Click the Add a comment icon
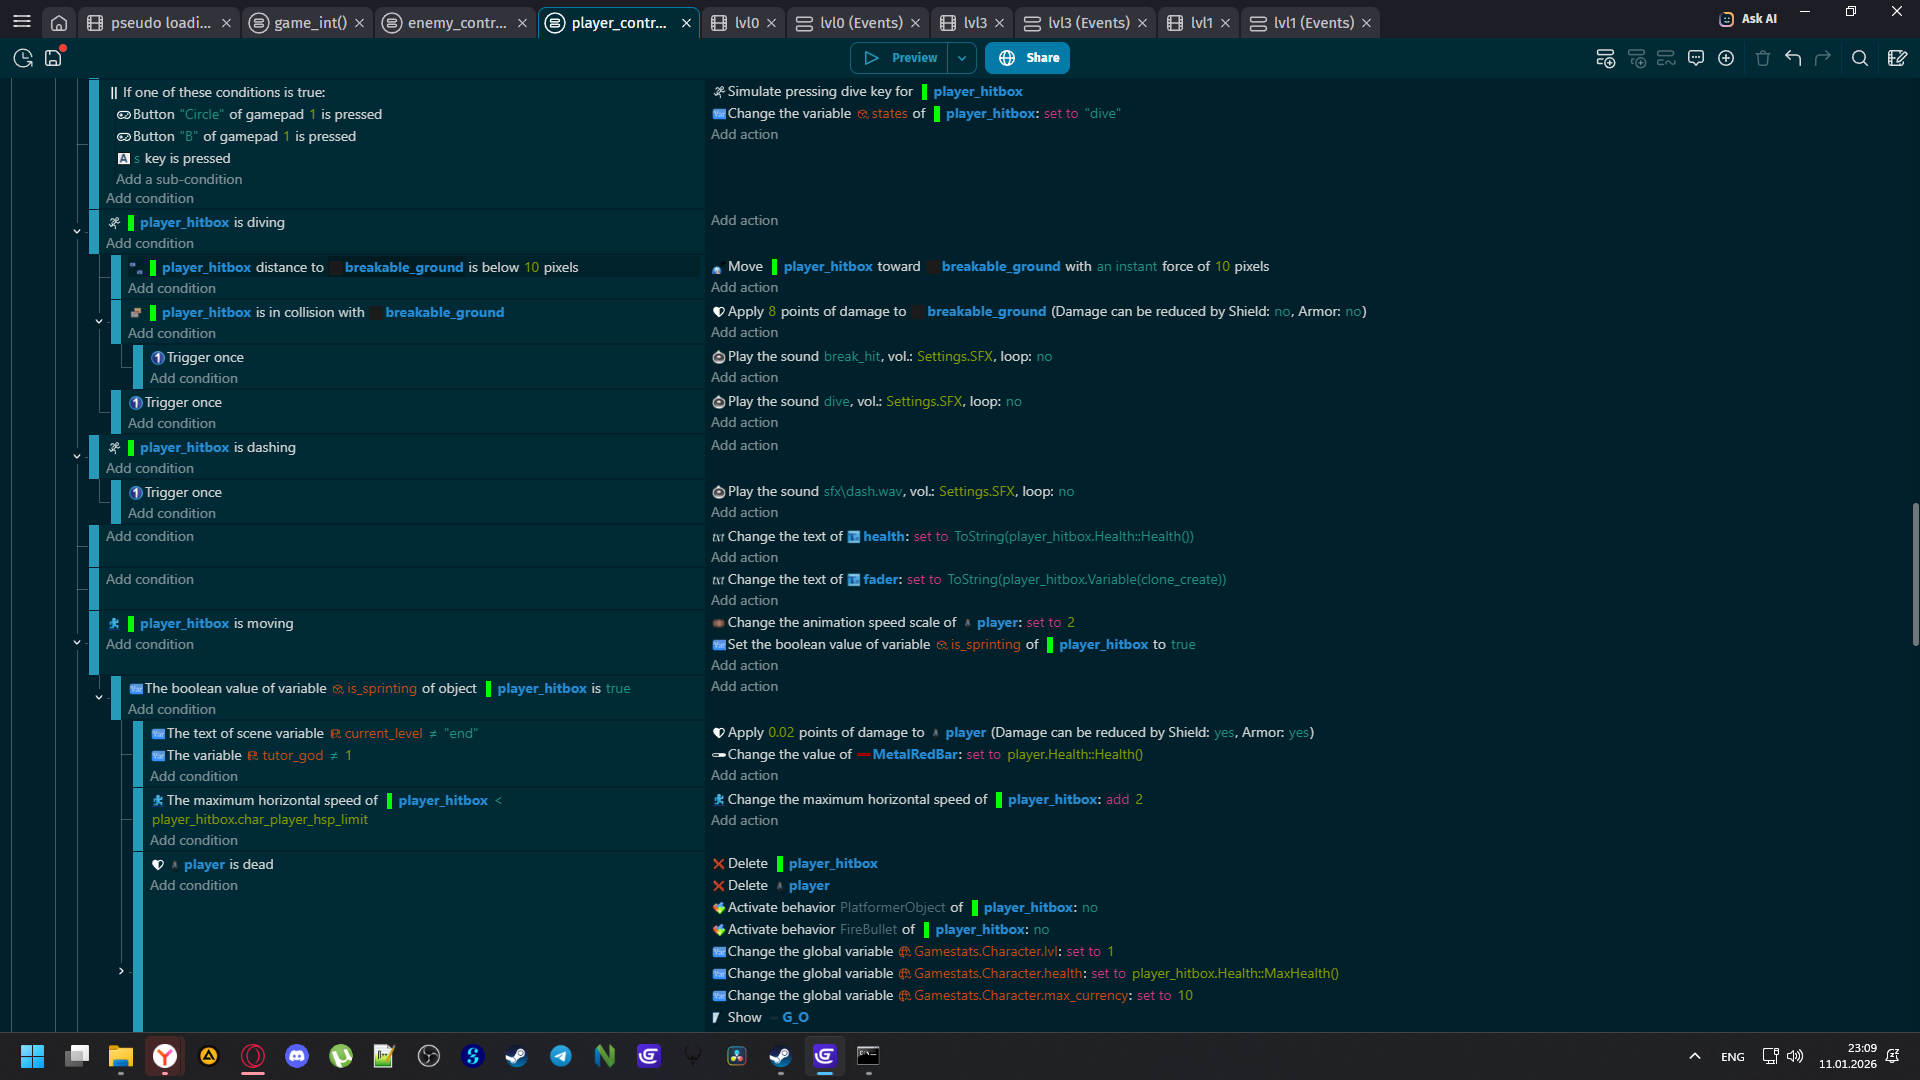Viewport: 1920px width, 1080px height. (x=1696, y=58)
